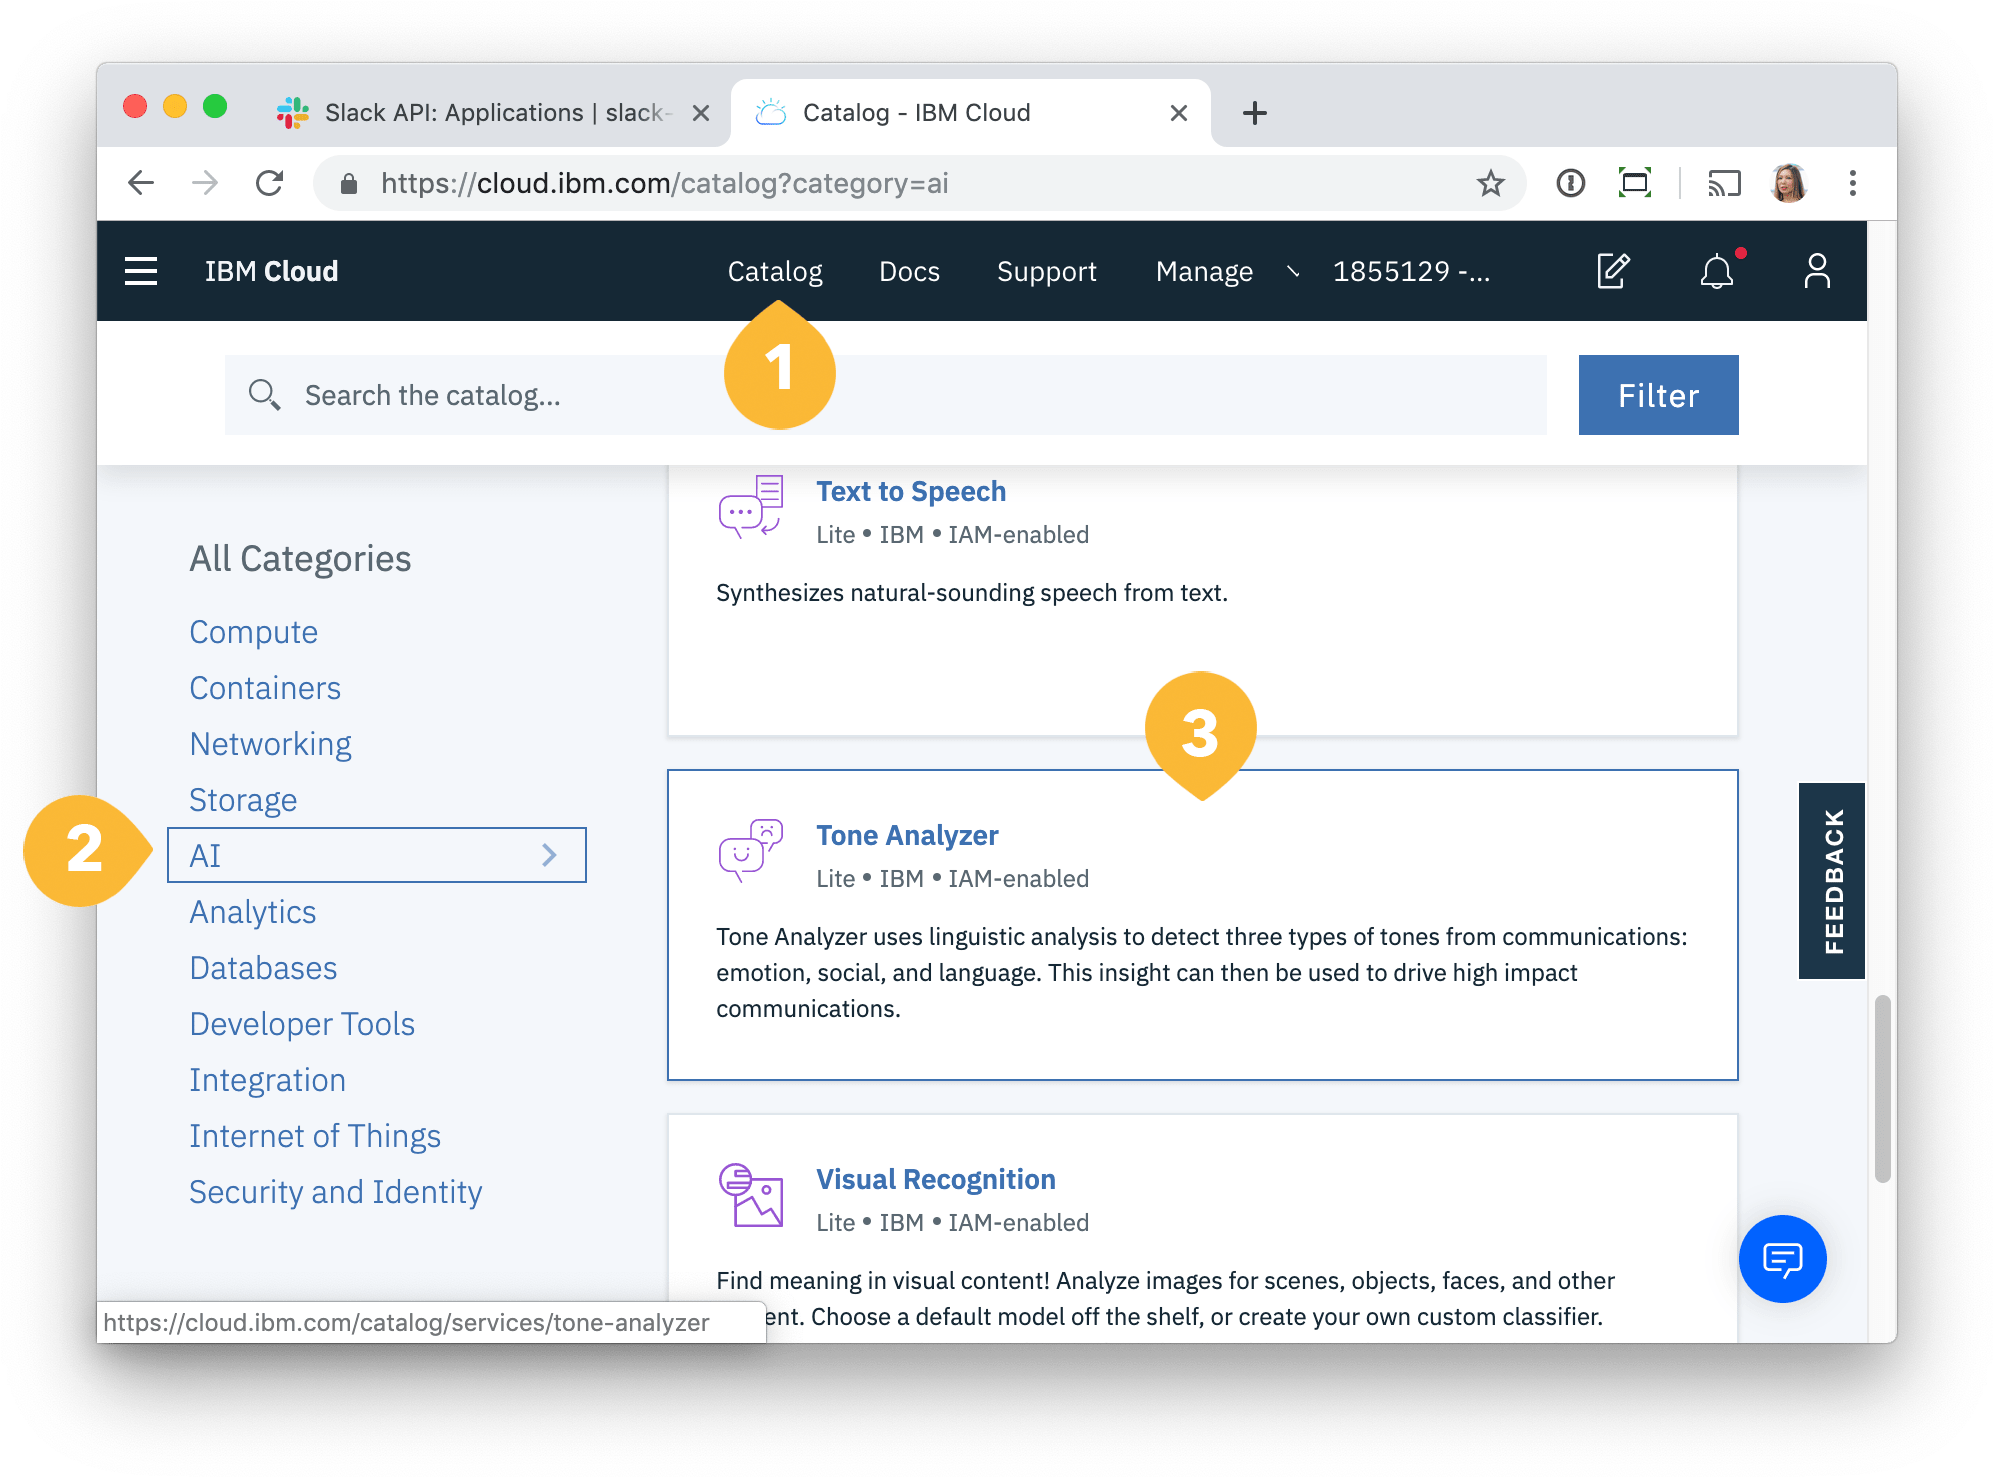Click the screenshot capture extension icon

click(1634, 183)
